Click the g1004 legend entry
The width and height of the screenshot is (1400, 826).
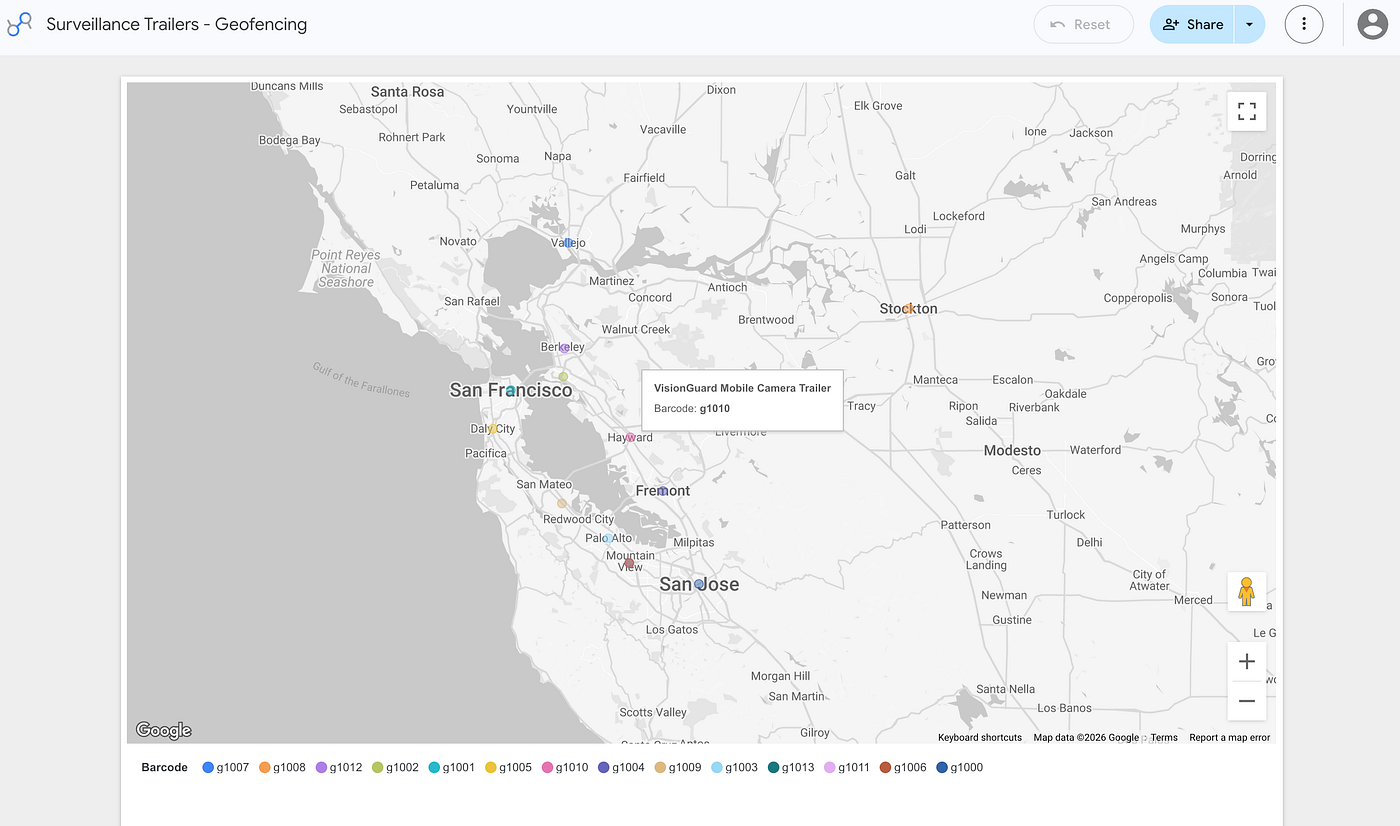point(621,768)
